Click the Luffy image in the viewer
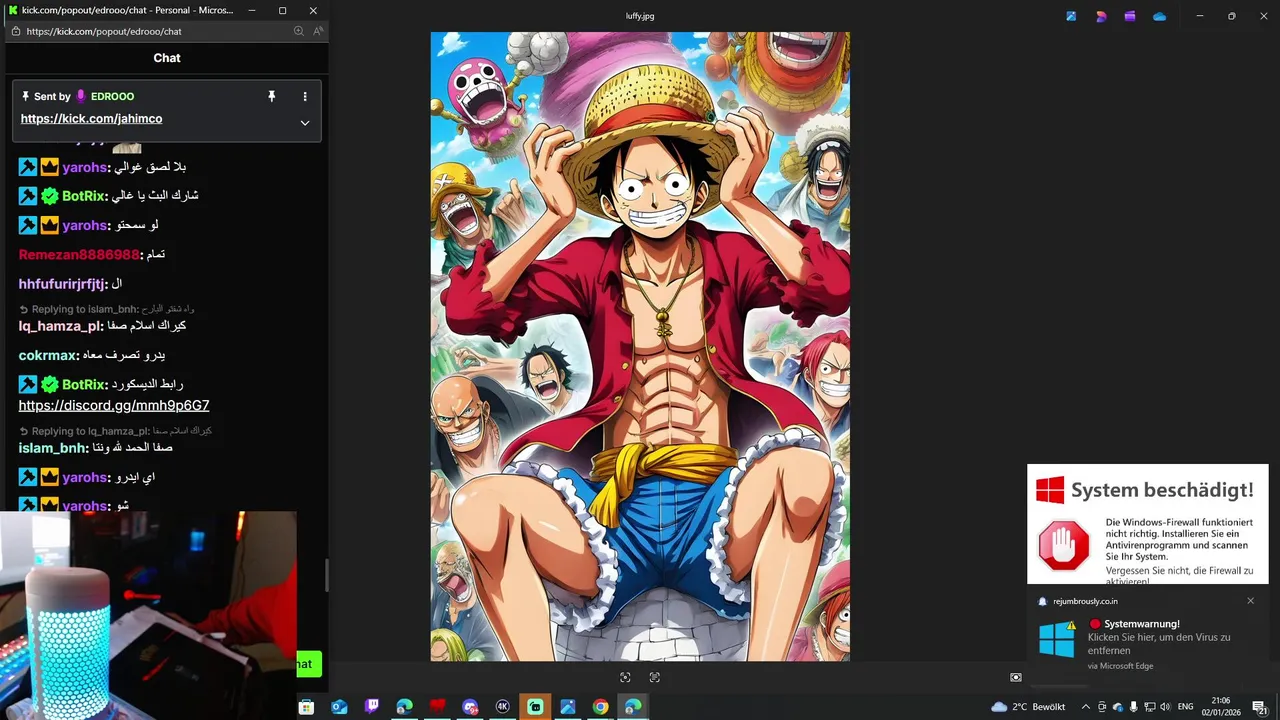Screen dimensions: 1280x720 coord(640,346)
